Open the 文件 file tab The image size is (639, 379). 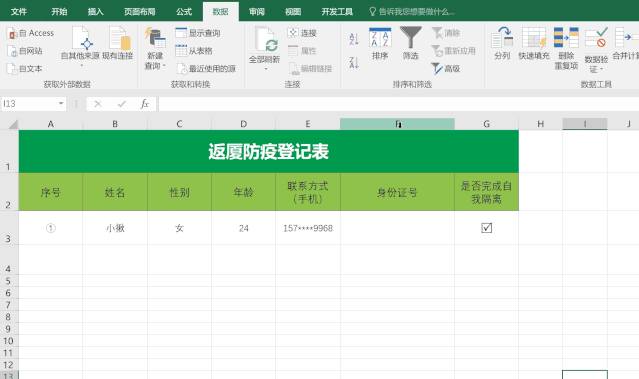coord(19,11)
